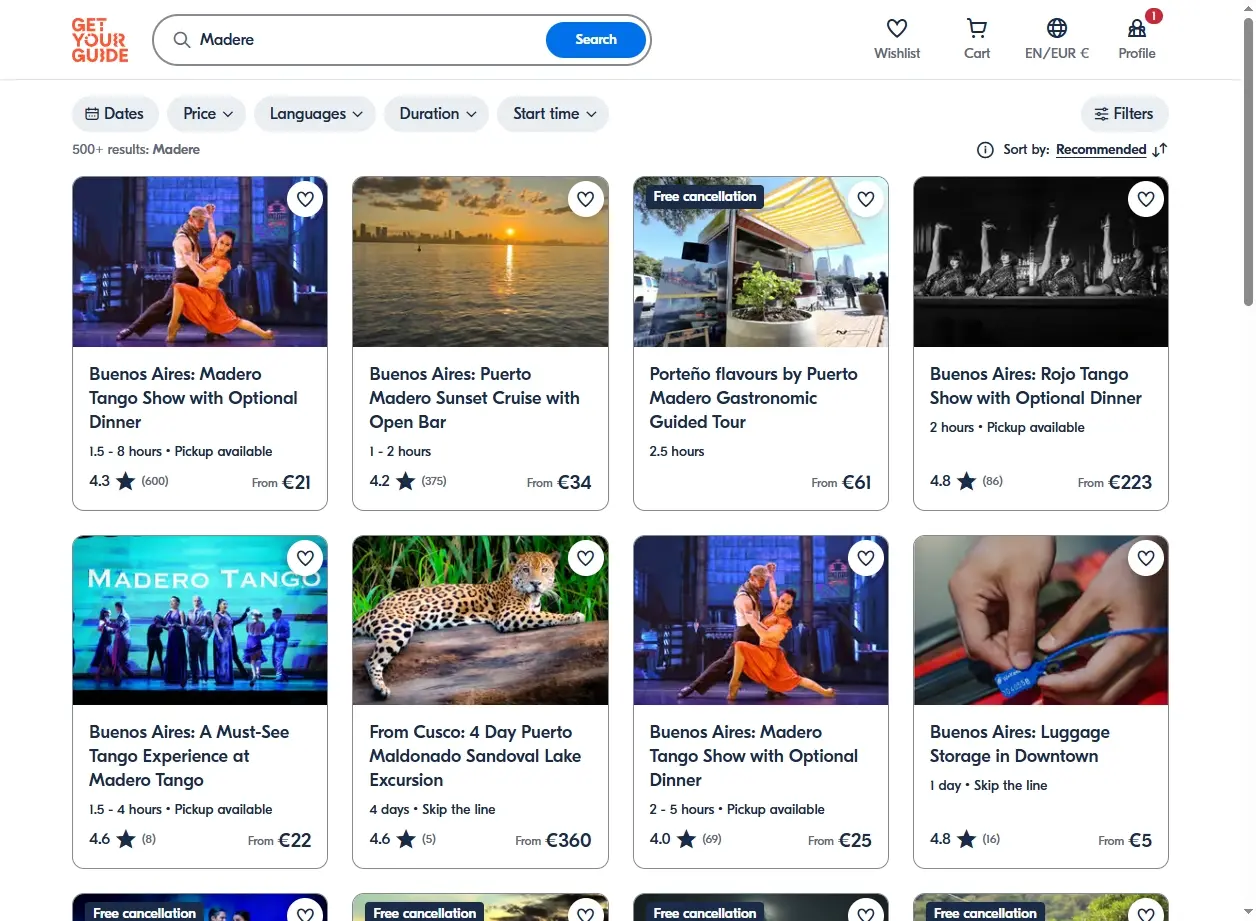The width and height of the screenshot is (1256, 921).
Task: Click the Free cancellation badge on food truck card
Action: pos(705,196)
